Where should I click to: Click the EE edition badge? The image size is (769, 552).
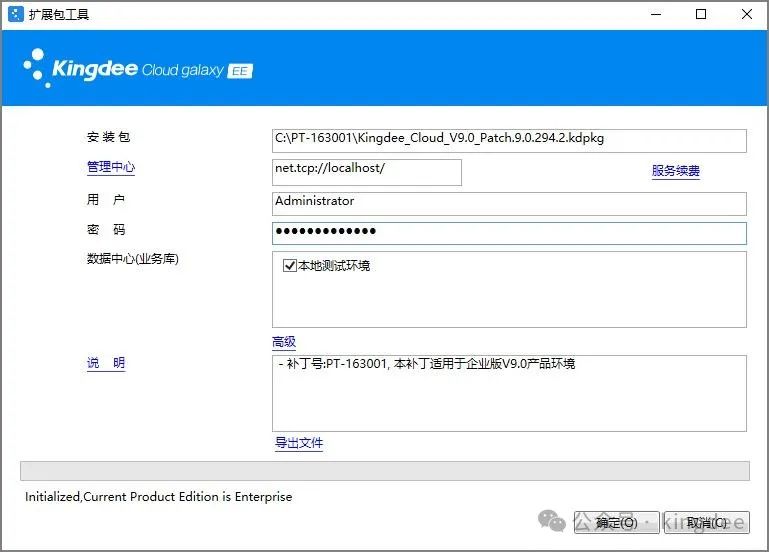click(240, 71)
